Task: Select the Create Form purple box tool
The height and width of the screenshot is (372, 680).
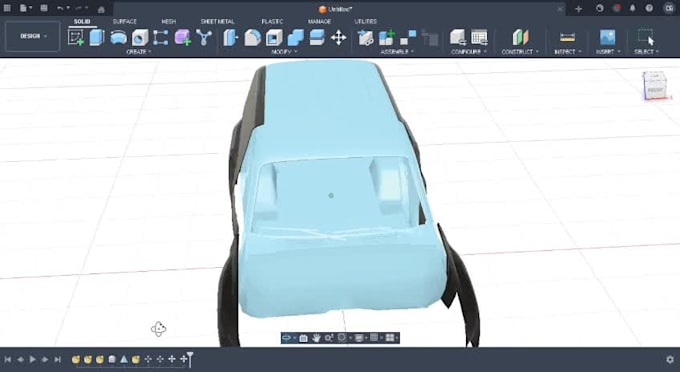Action: 183,38
